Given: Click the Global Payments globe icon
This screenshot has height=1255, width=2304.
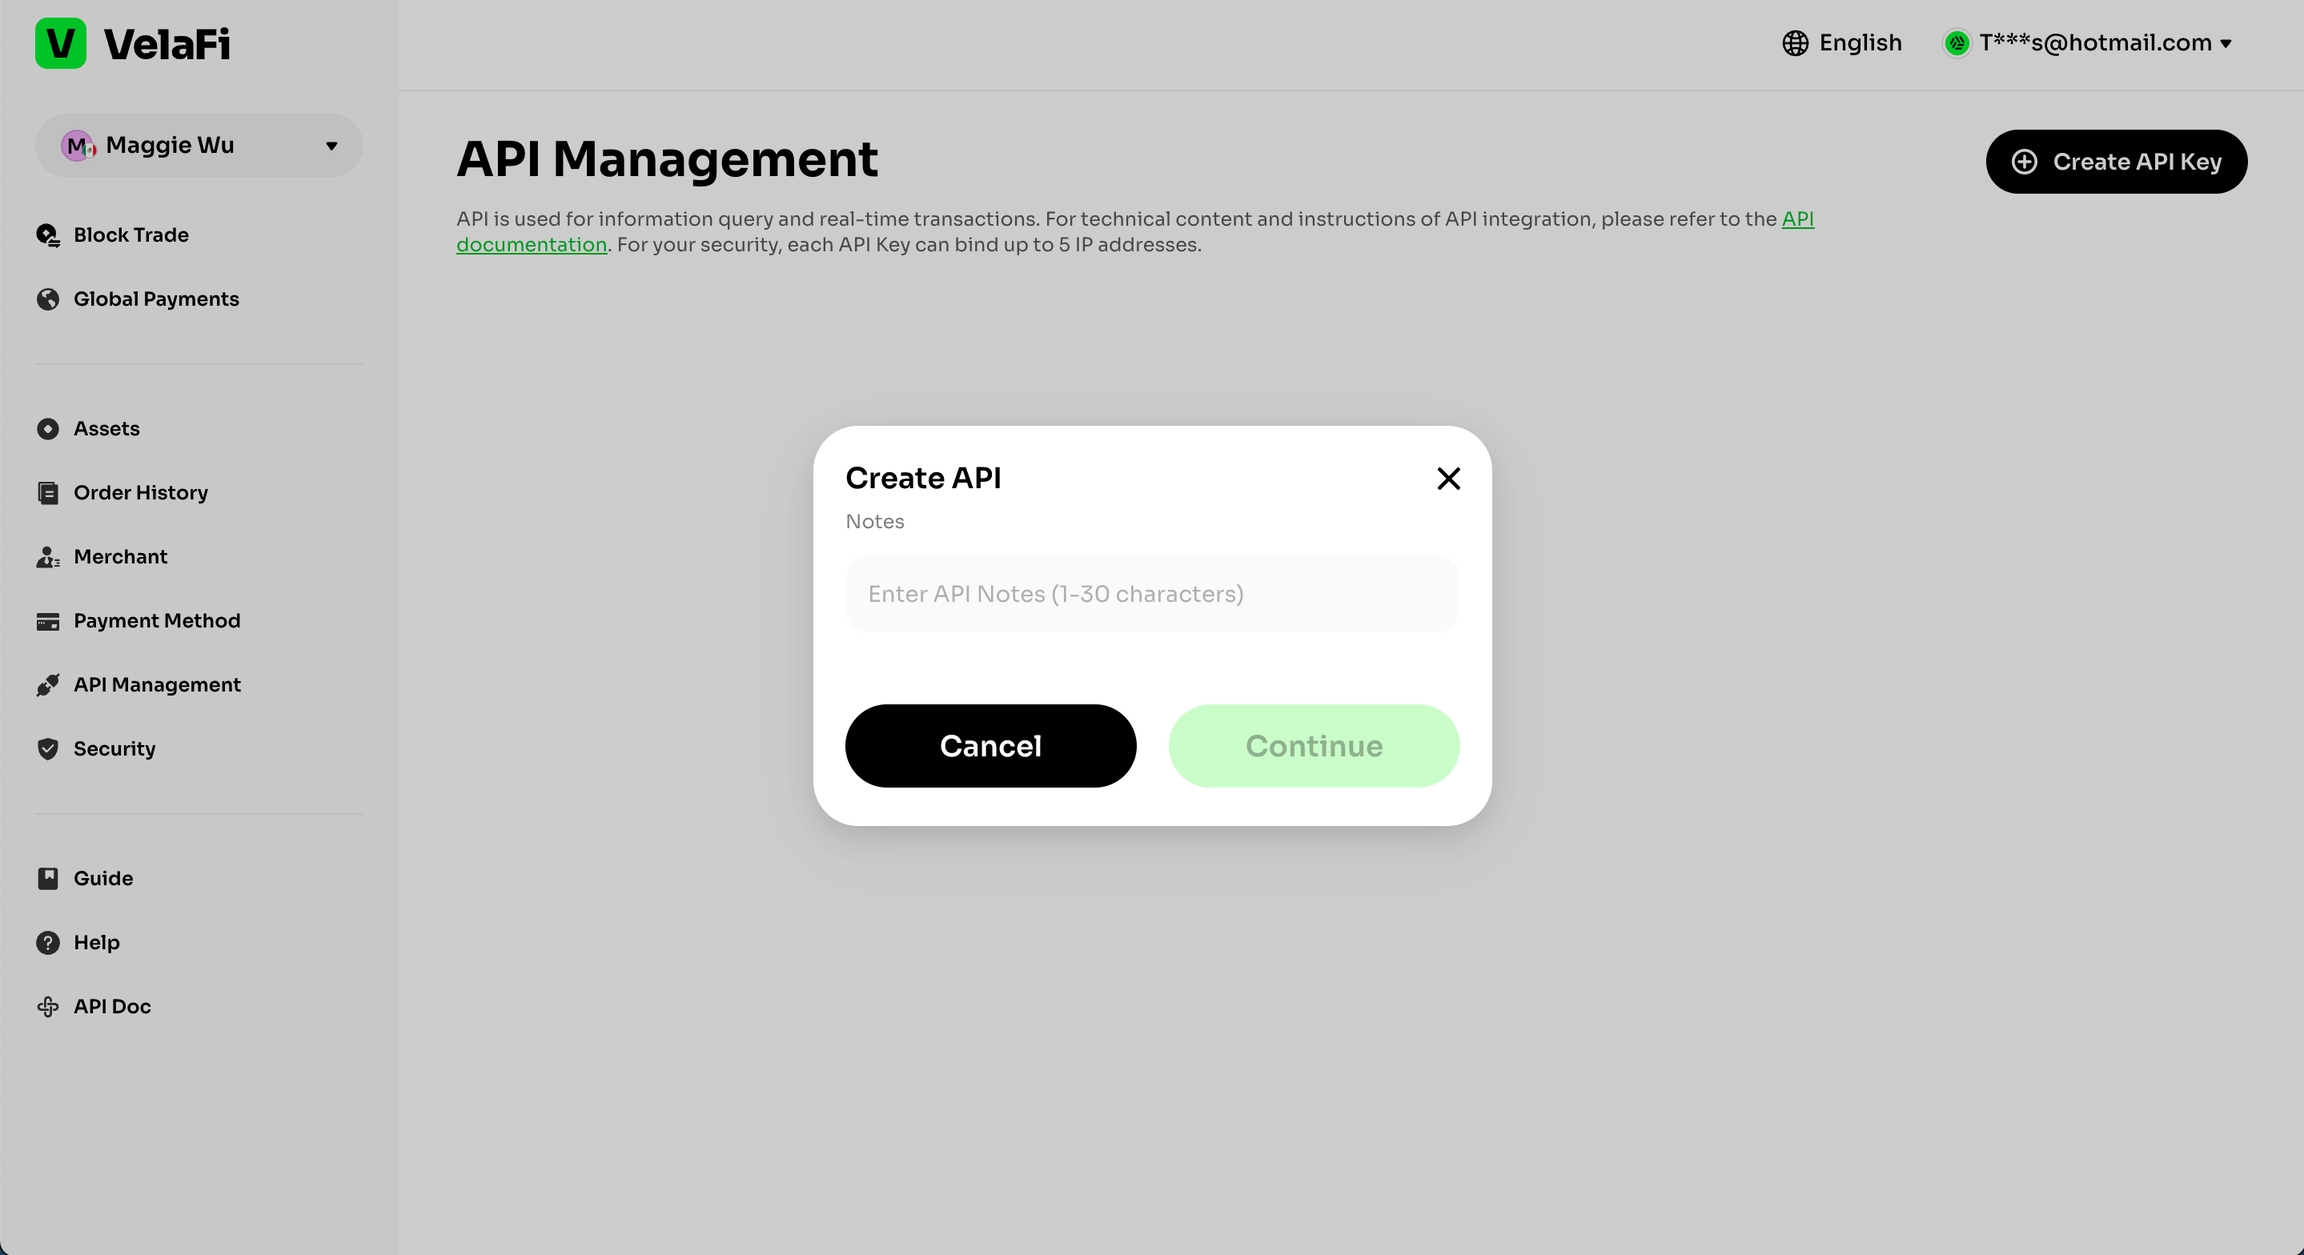Looking at the screenshot, I should coord(47,299).
